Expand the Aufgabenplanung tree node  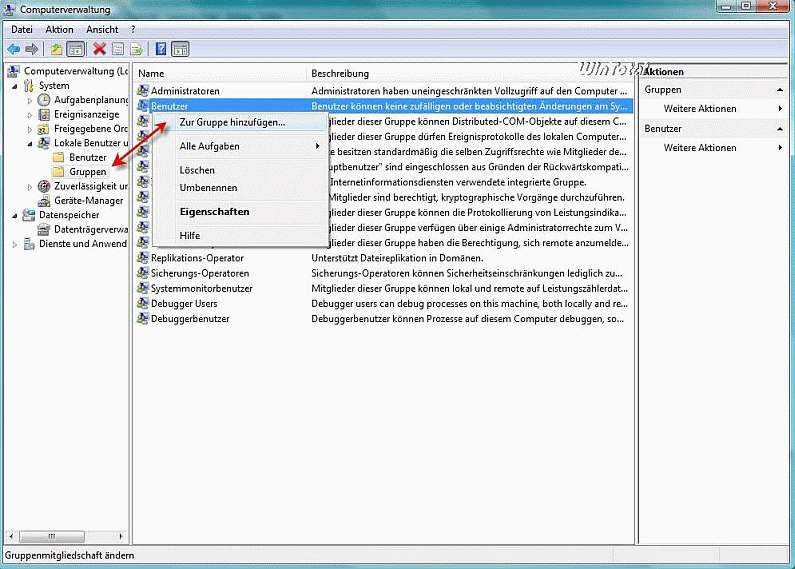(29, 100)
